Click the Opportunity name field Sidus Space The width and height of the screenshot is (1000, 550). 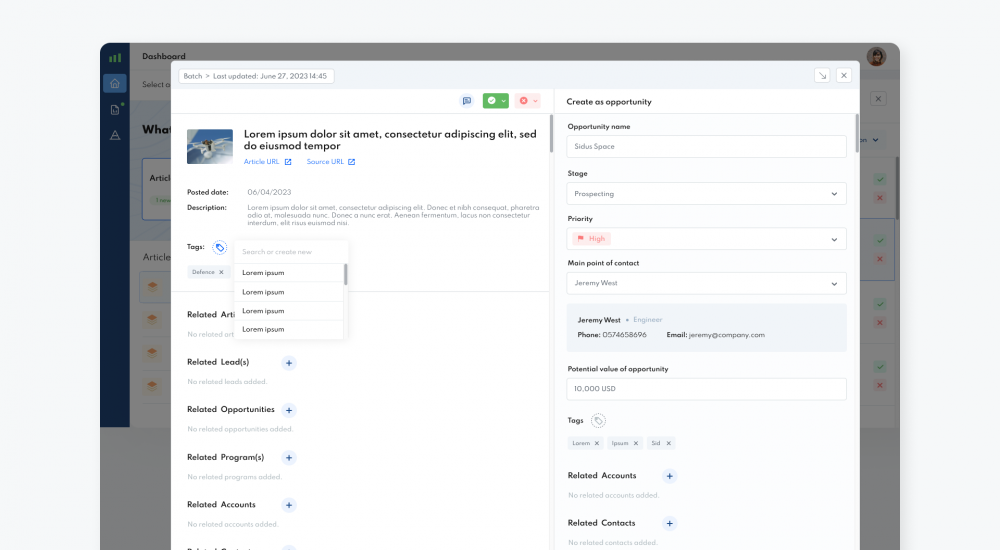tap(707, 147)
